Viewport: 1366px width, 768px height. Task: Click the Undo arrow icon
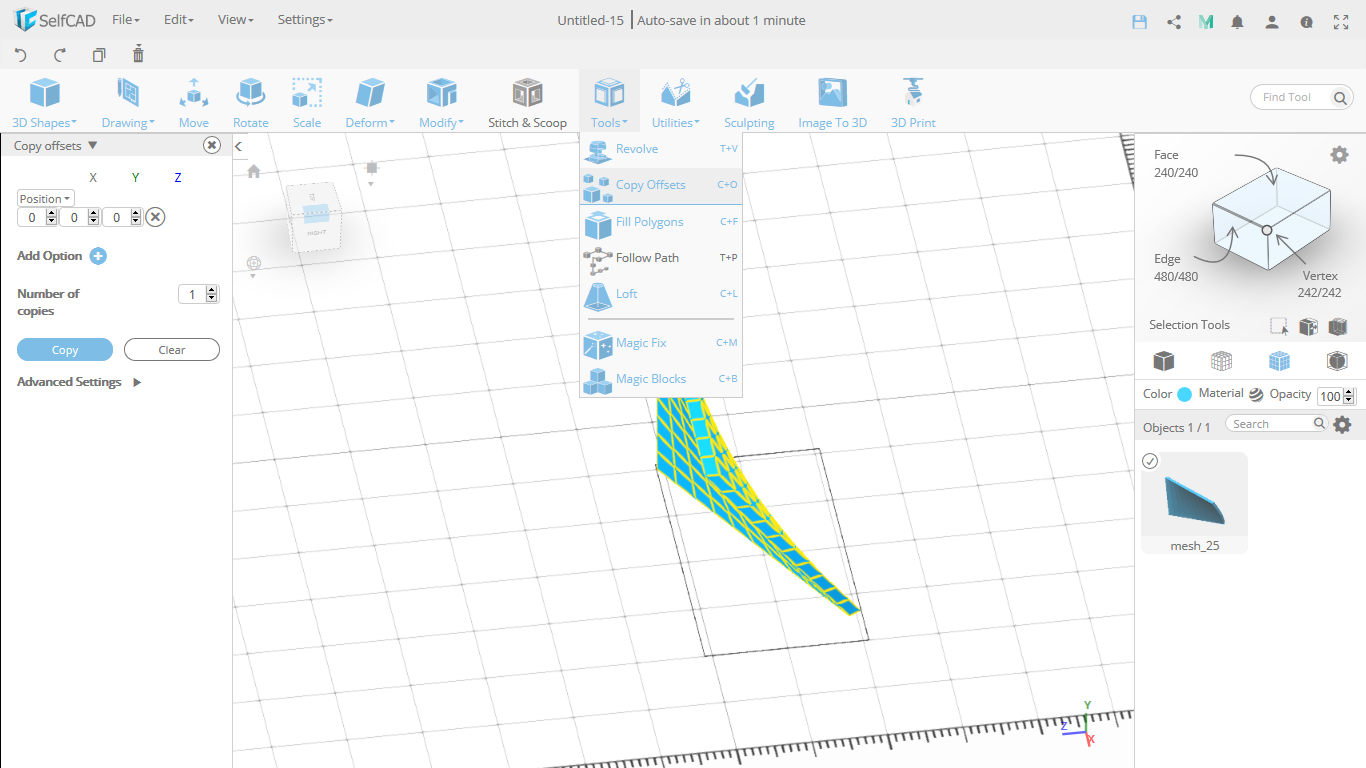pyautogui.click(x=20, y=55)
